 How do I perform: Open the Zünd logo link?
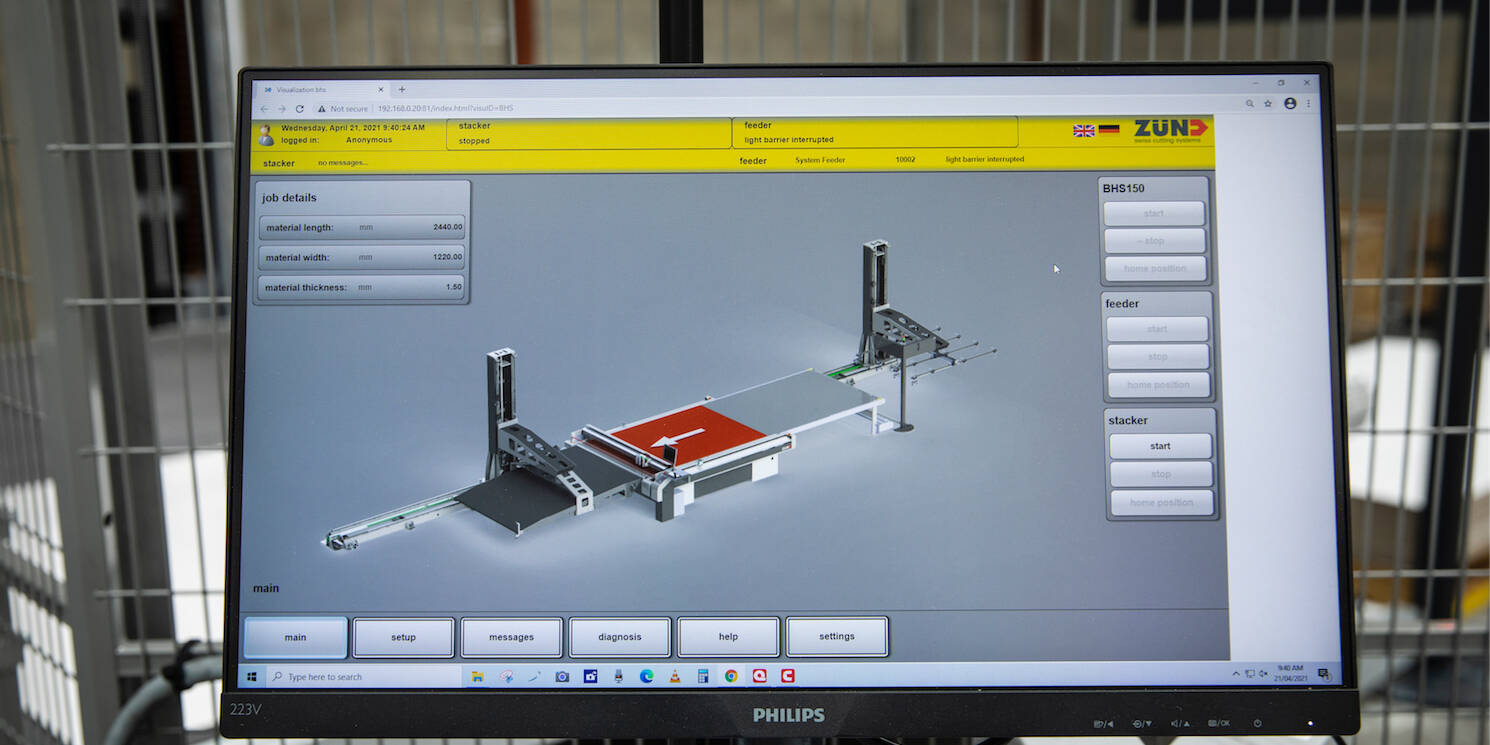coord(1170,130)
